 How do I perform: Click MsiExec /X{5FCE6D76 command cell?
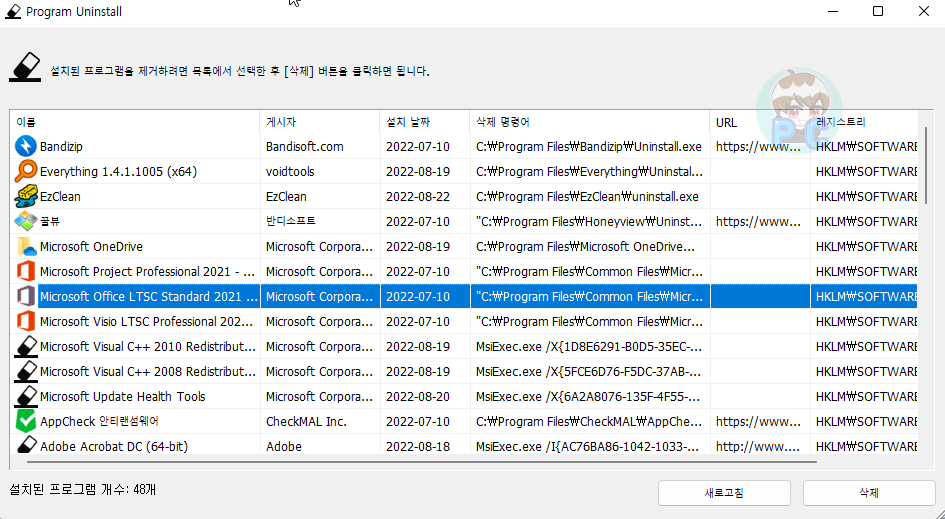pos(589,372)
